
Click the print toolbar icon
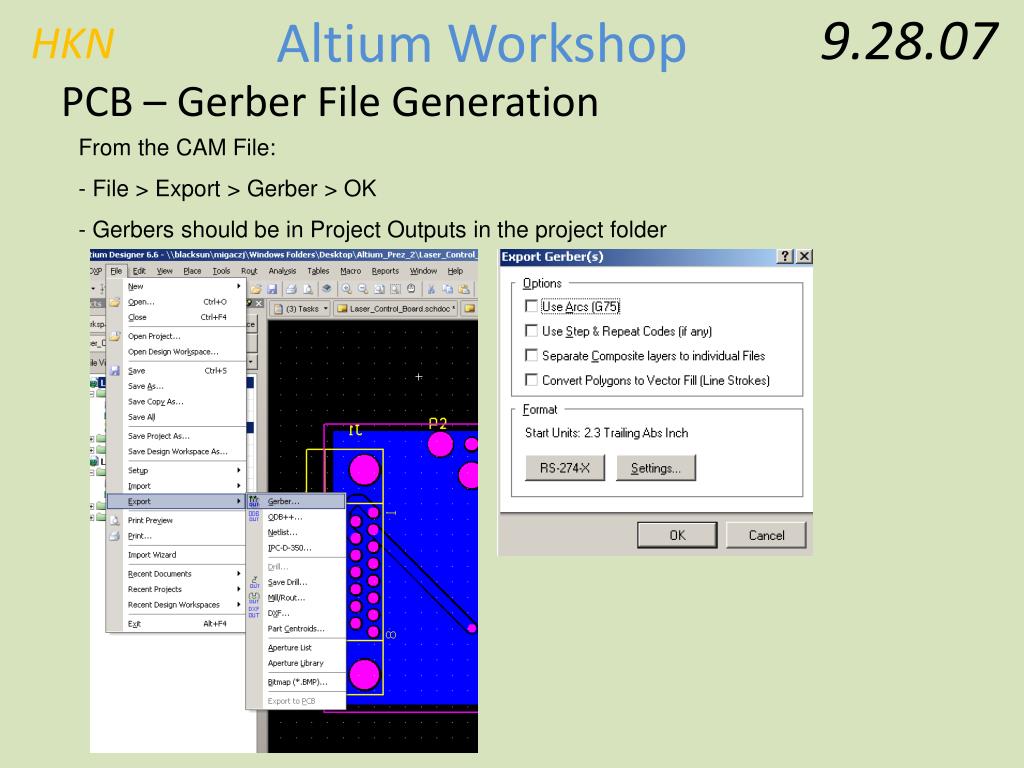291,289
